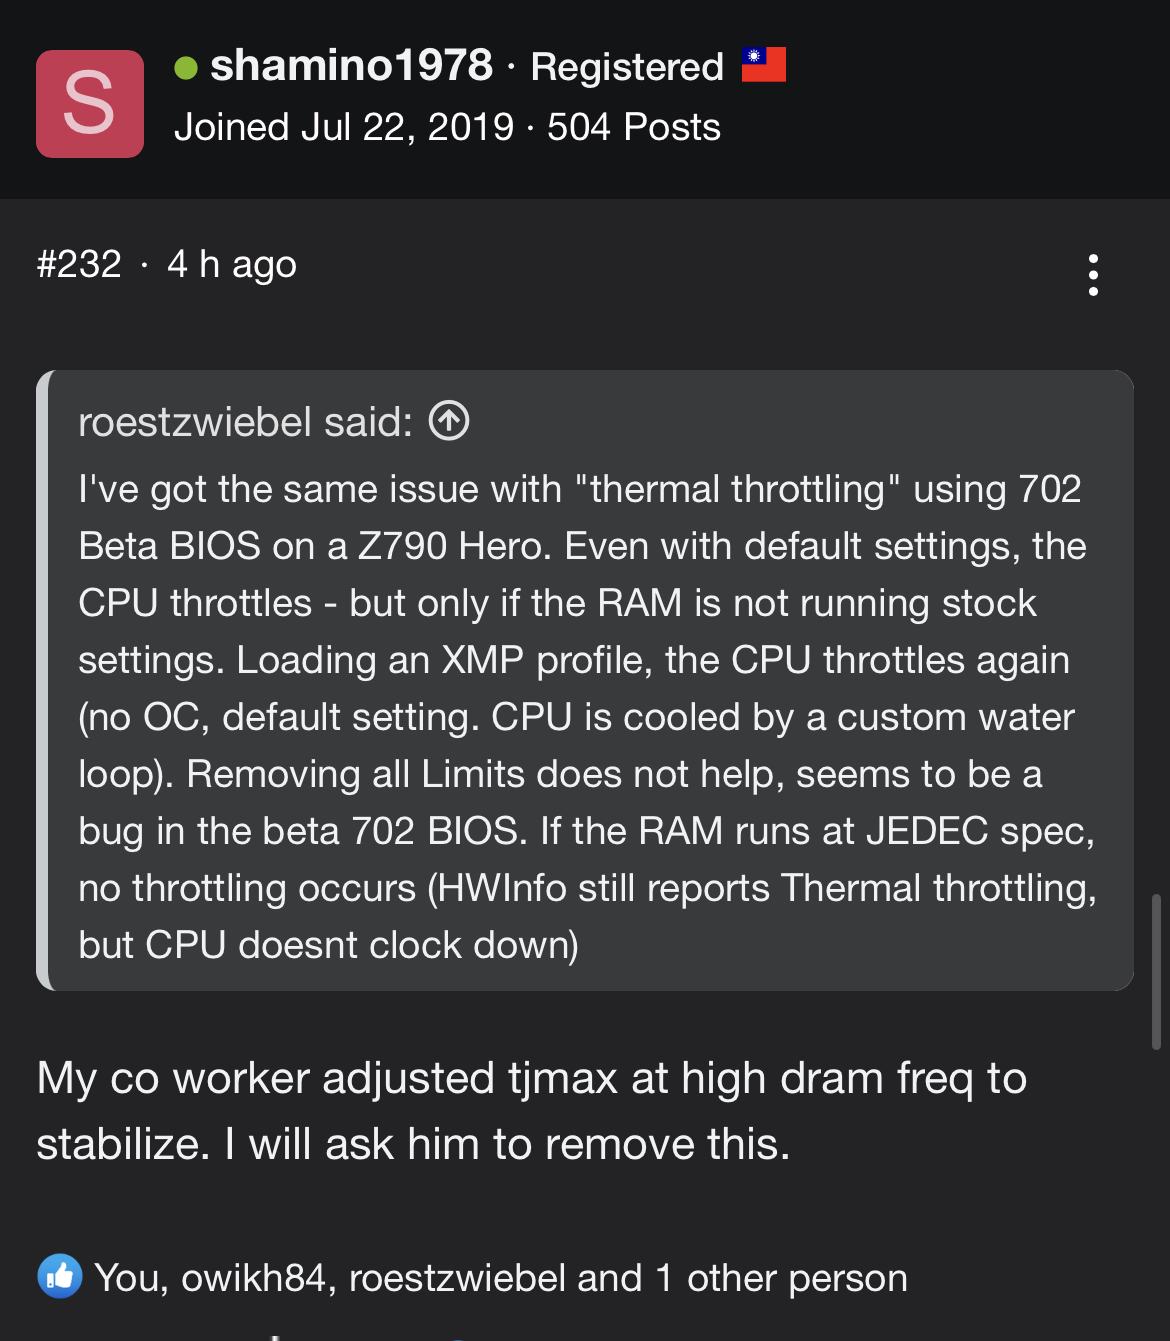Click the blue thumbs-up like icon
This screenshot has height=1341, width=1170.
[60, 1277]
